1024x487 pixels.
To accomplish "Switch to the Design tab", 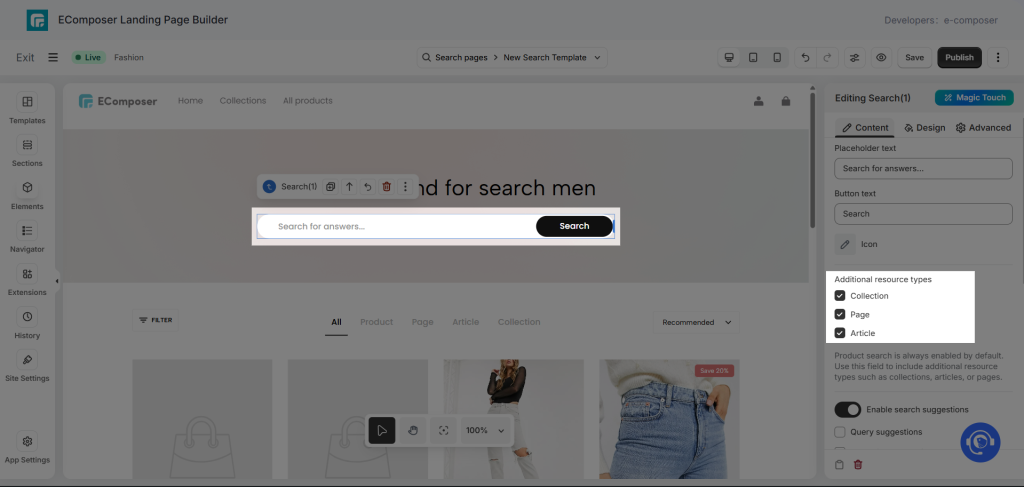I will click(924, 128).
